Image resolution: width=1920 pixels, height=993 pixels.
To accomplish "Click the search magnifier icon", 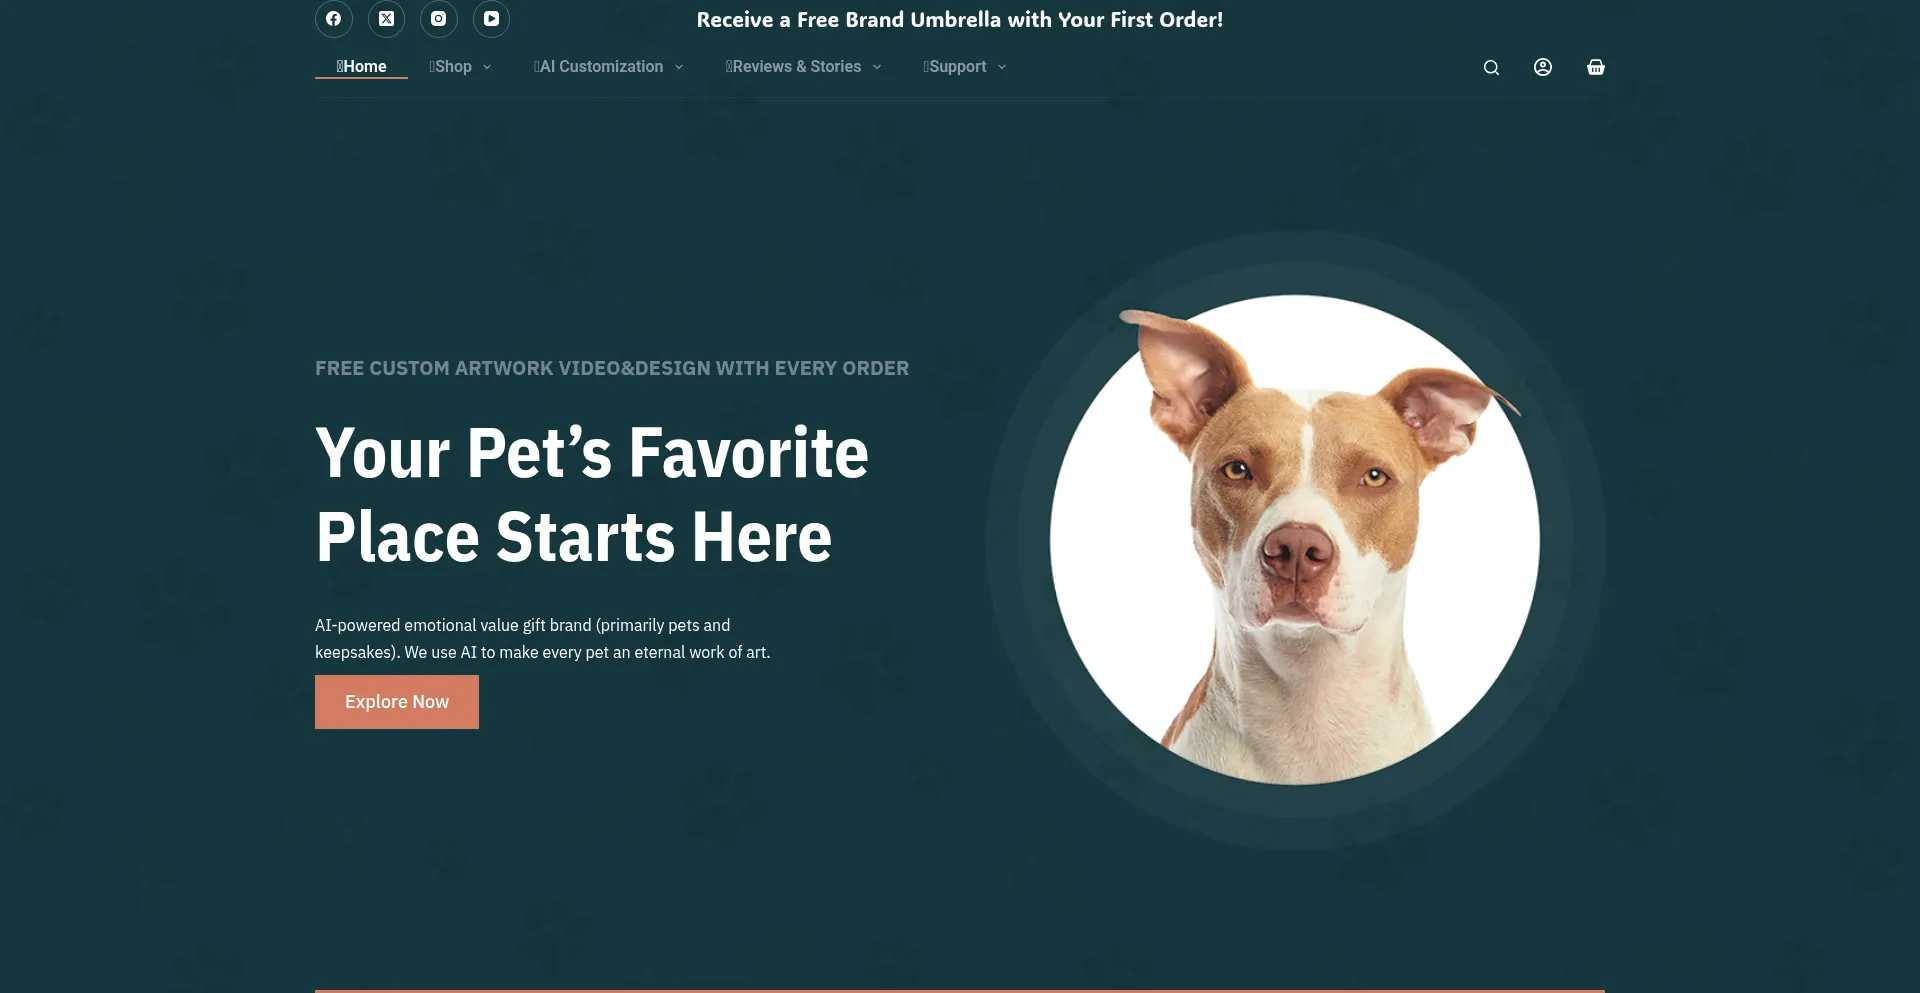I will pyautogui.click(x=1491, y=67).
